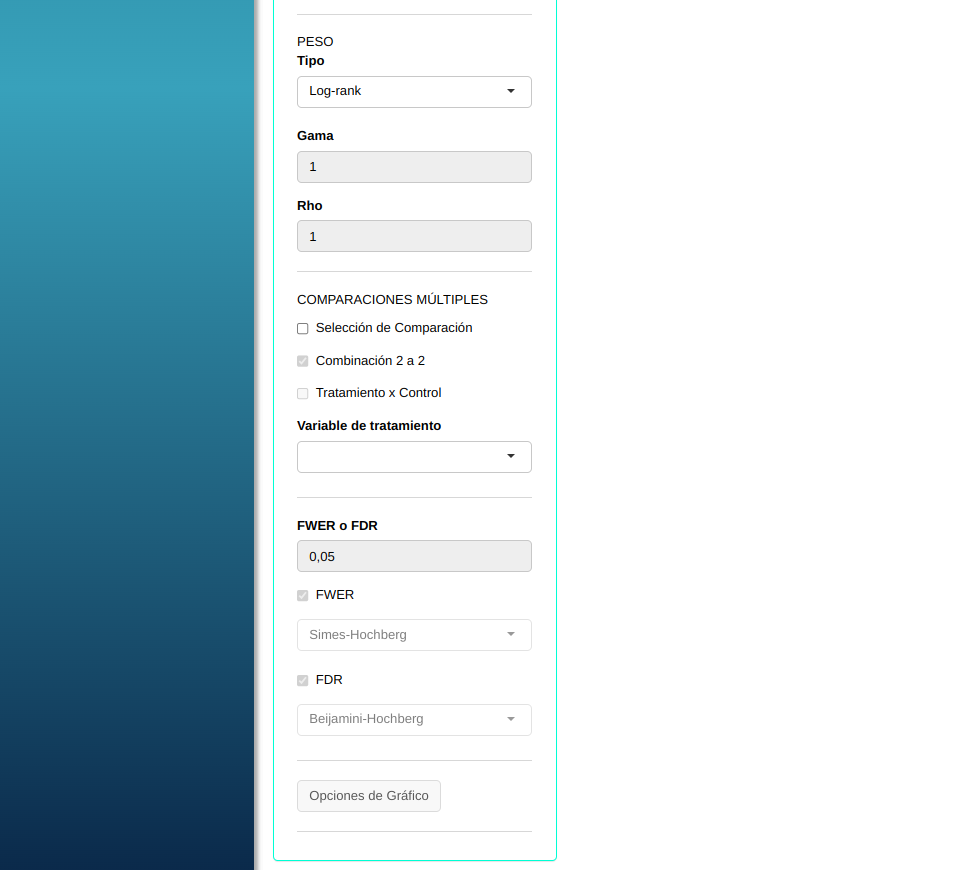The height and width of the screenshot is (870, 965).
Task: Click the FWER o FDR label text
Action: click(337, 526)
